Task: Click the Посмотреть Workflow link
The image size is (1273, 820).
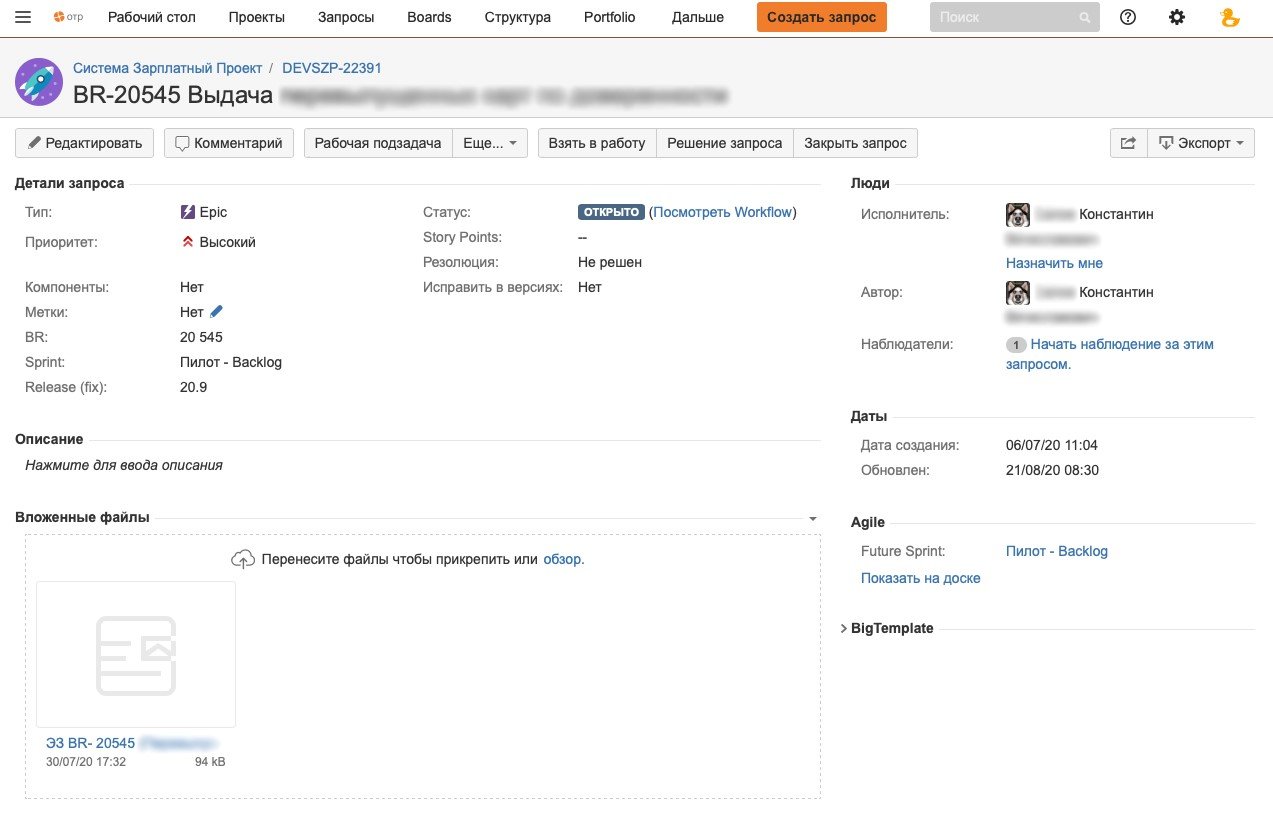Action: point(723,212)
